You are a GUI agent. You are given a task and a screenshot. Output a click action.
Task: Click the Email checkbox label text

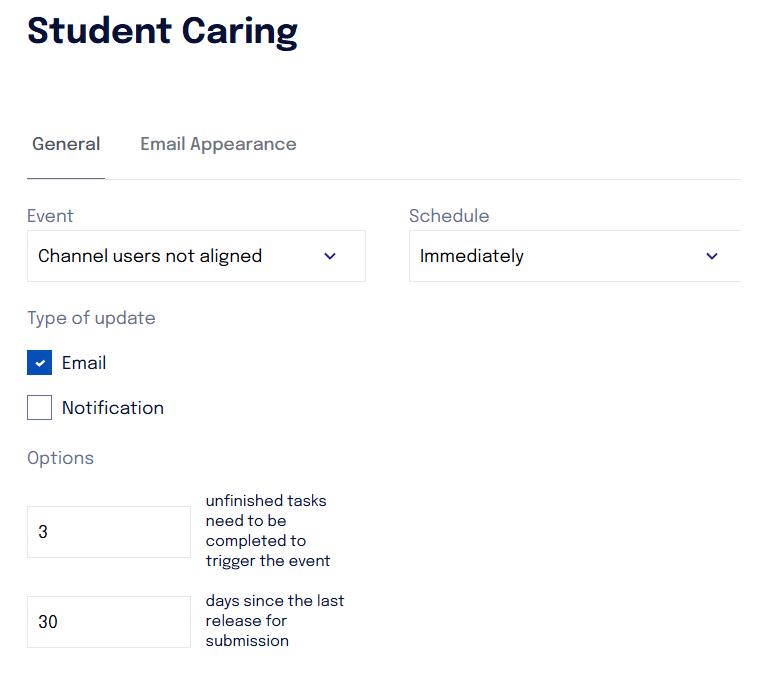tap(84, 363)
